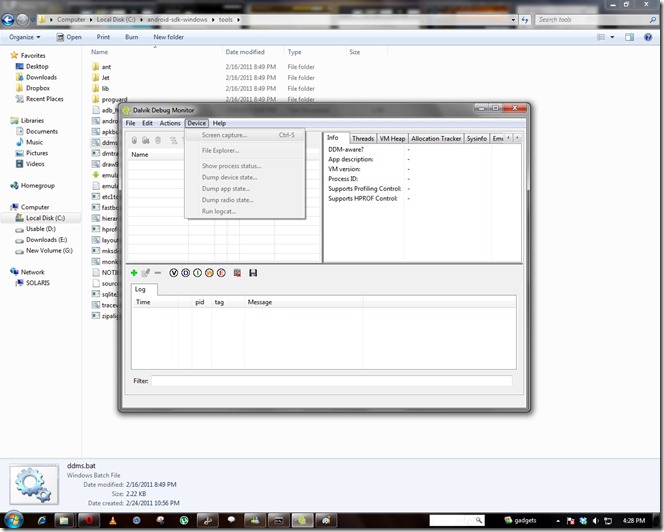Click the delete log filter minus icon
The image size is (664, 532).
158,273
